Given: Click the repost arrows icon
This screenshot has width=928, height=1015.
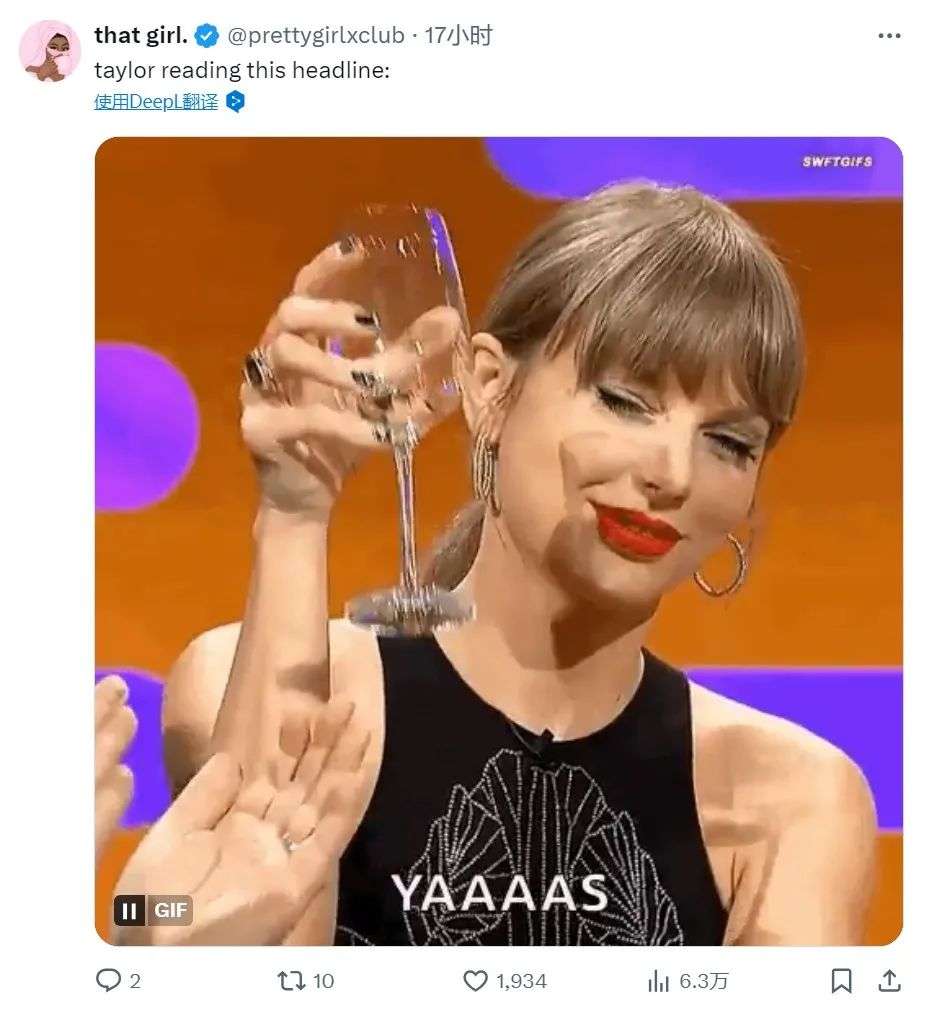Looking at the screenshot, I should point(291,980).
